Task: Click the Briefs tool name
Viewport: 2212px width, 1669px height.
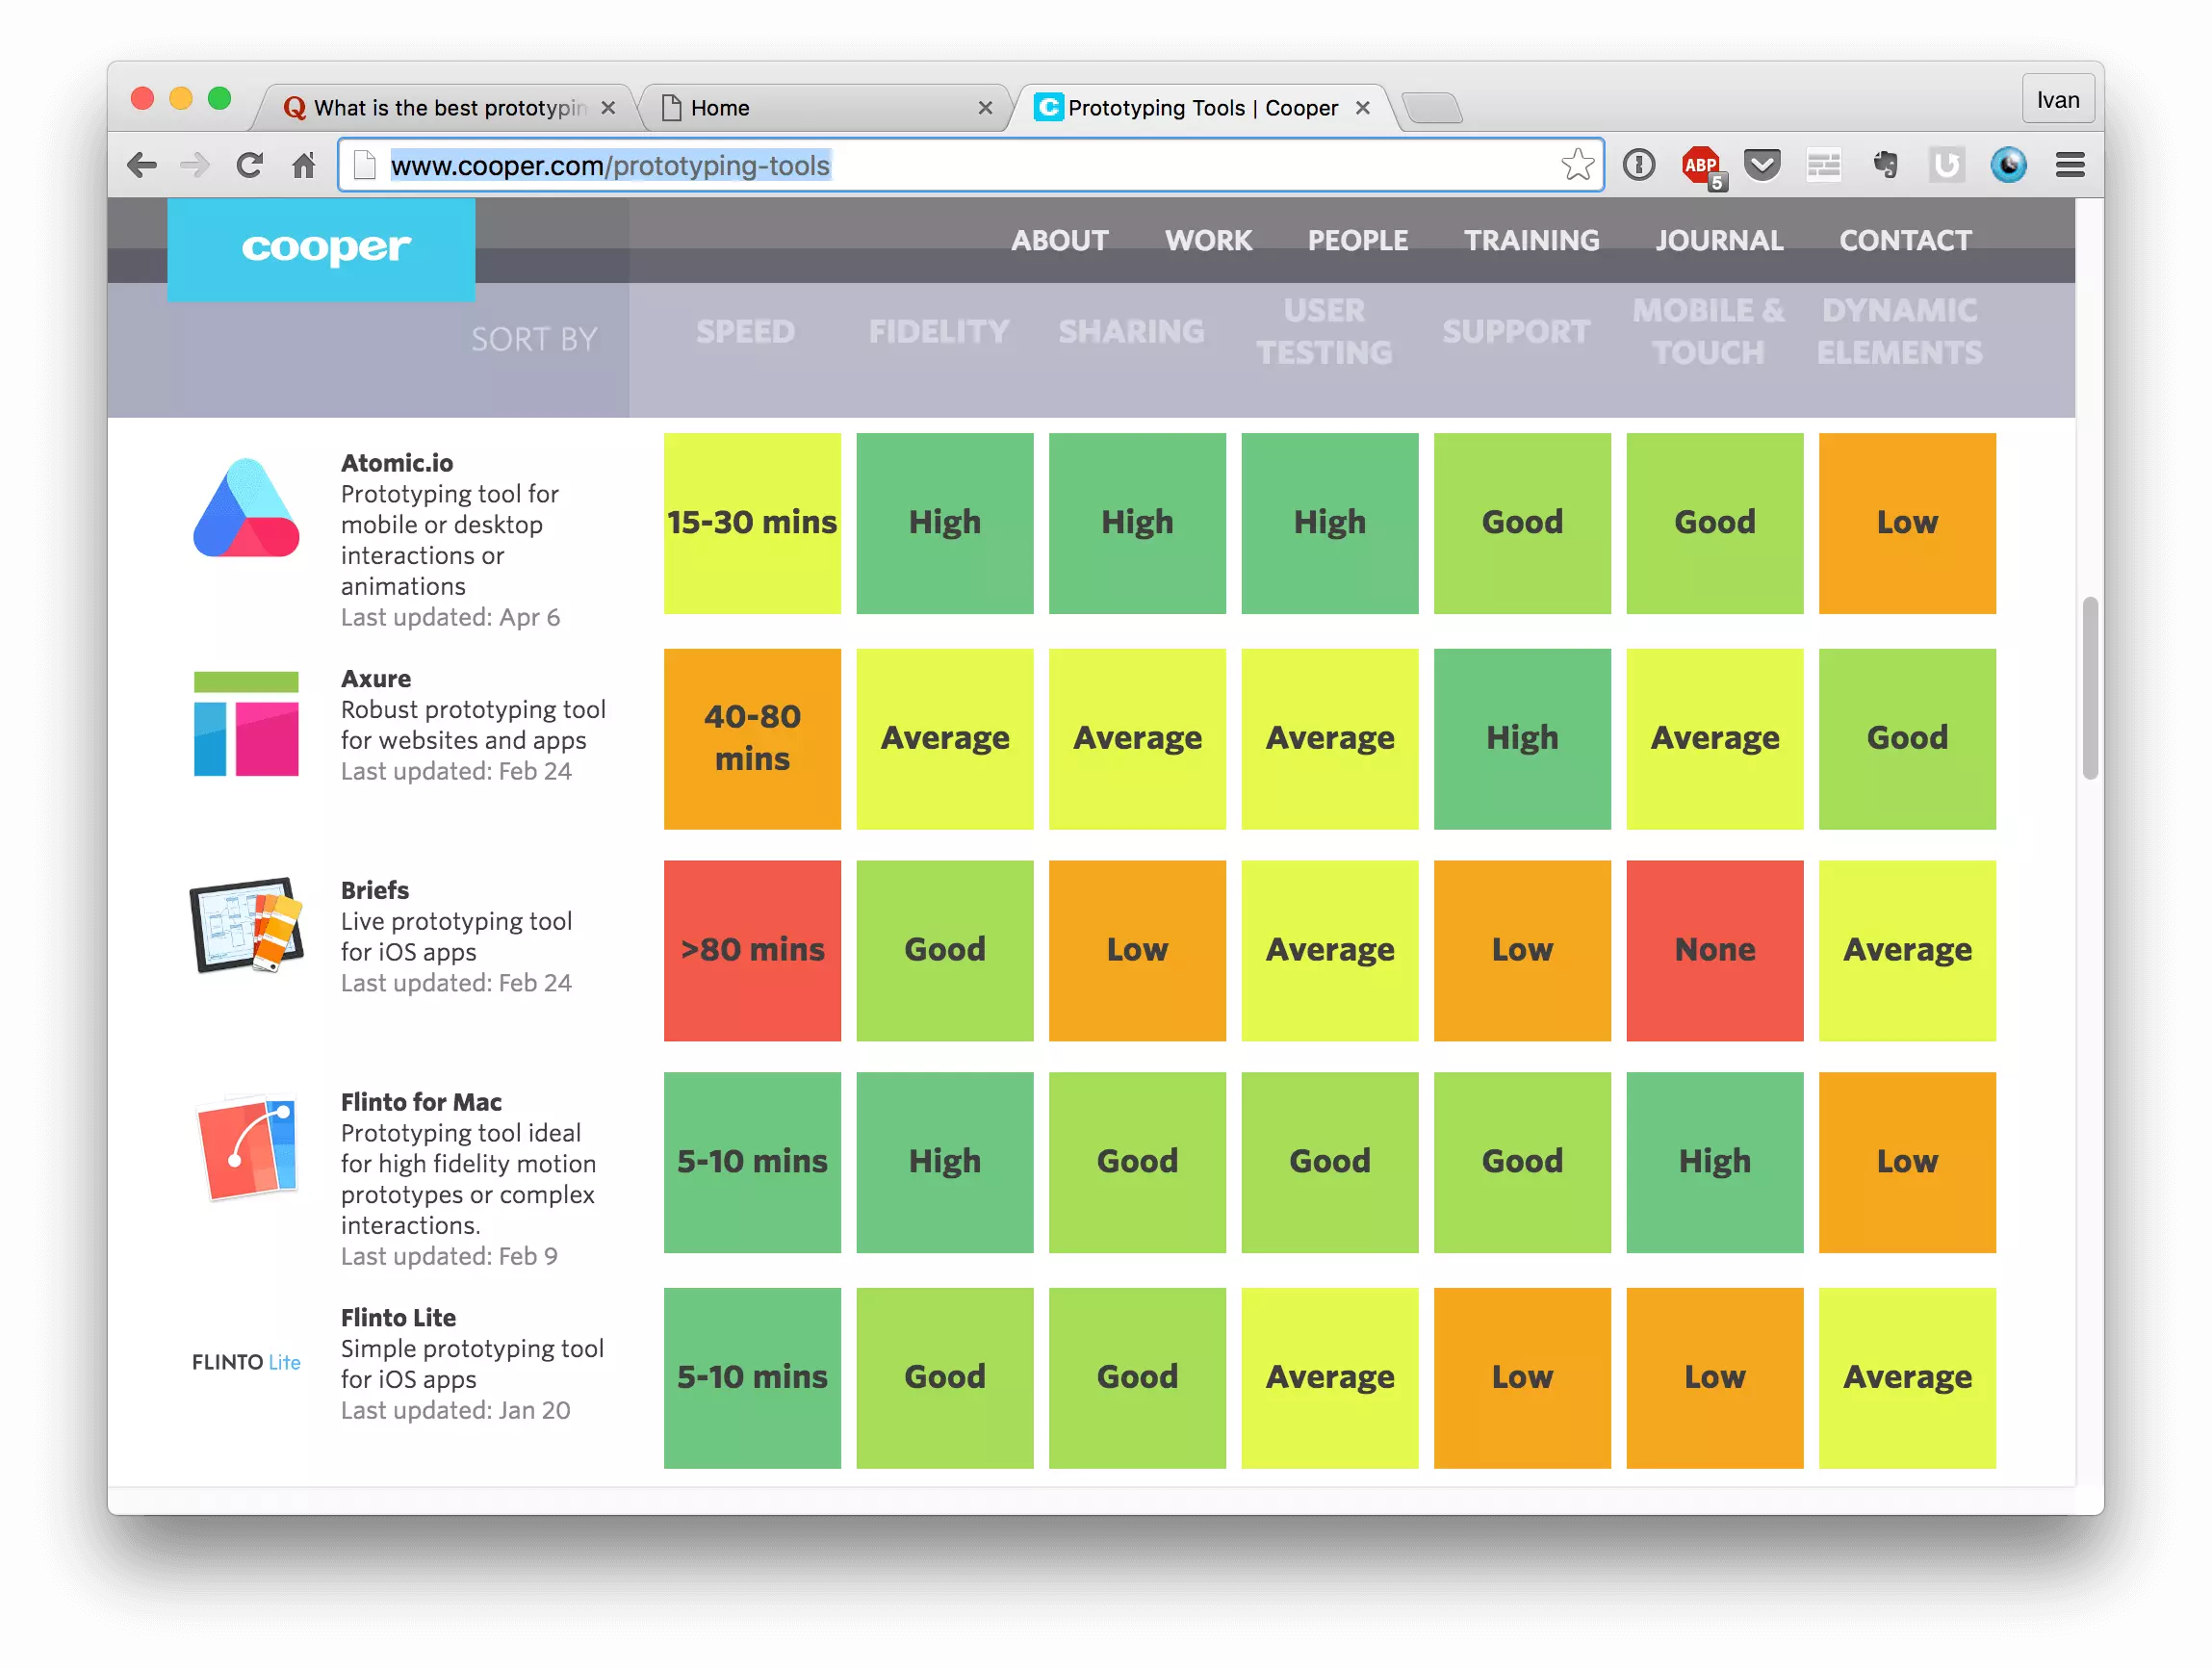Action: click(375, 890)
